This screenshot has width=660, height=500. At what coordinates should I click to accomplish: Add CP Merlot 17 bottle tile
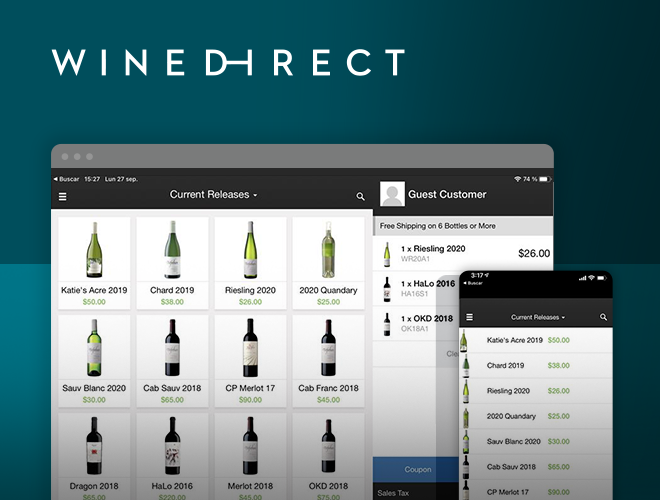click(250, 361)
